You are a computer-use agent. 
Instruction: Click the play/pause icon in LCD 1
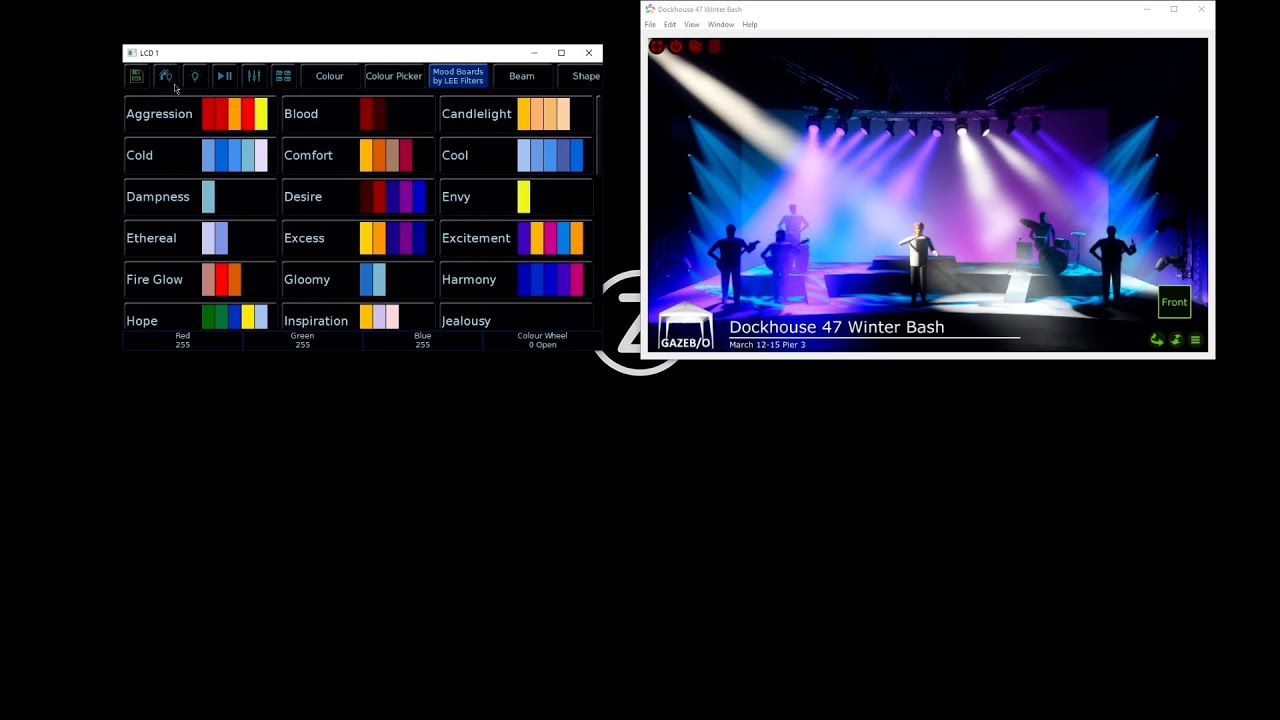coord(225,76)
